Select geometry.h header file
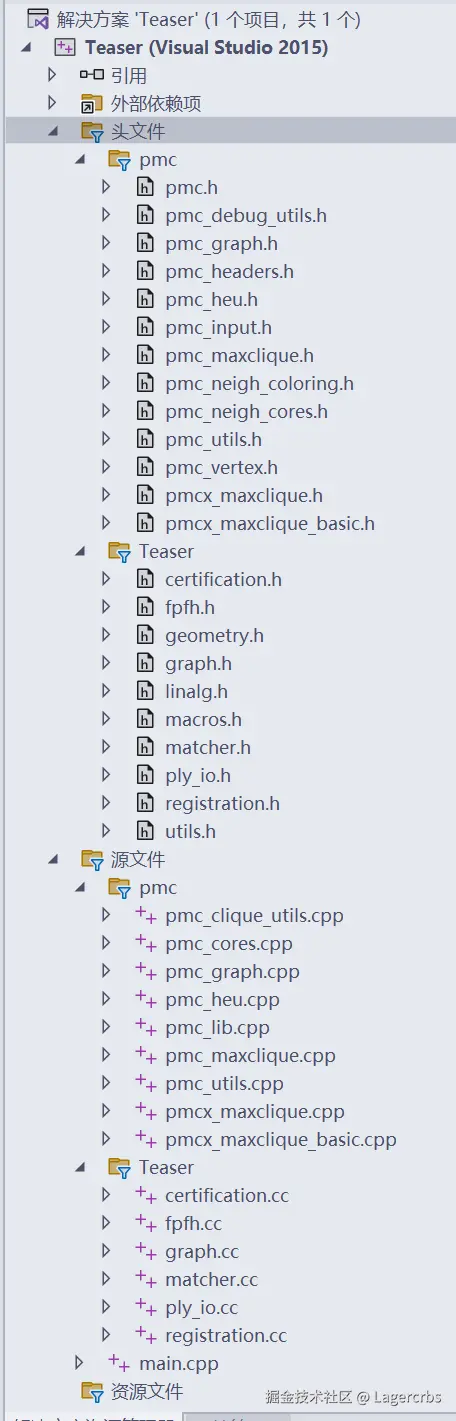Image resolution: width=456 pixels, height=1421 pixels. [214, 635]
